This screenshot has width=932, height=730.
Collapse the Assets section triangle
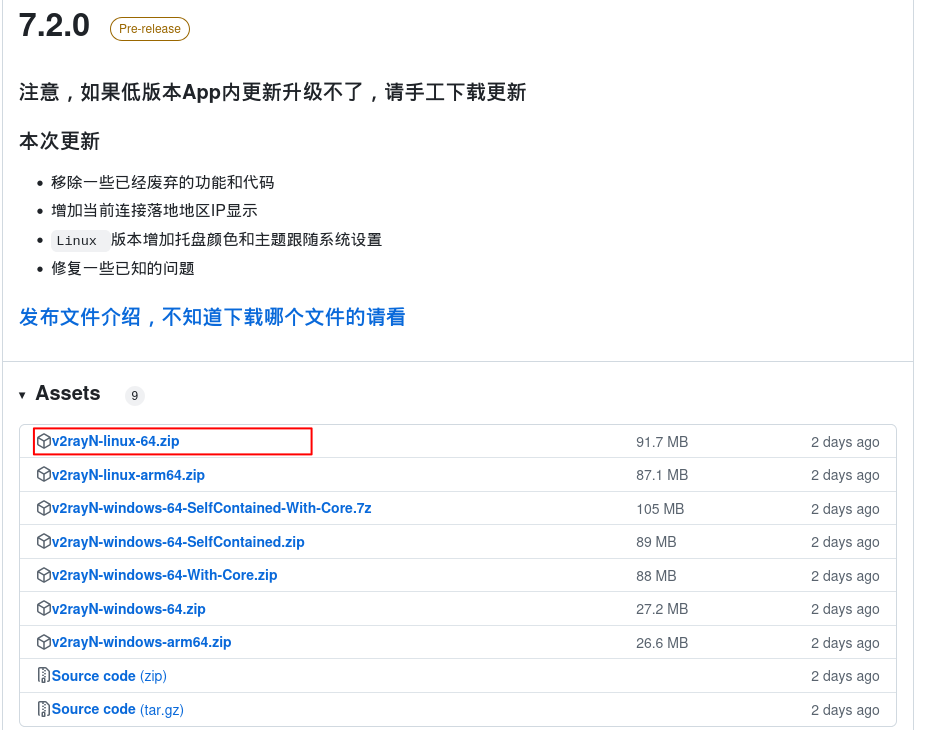(22, 396)
